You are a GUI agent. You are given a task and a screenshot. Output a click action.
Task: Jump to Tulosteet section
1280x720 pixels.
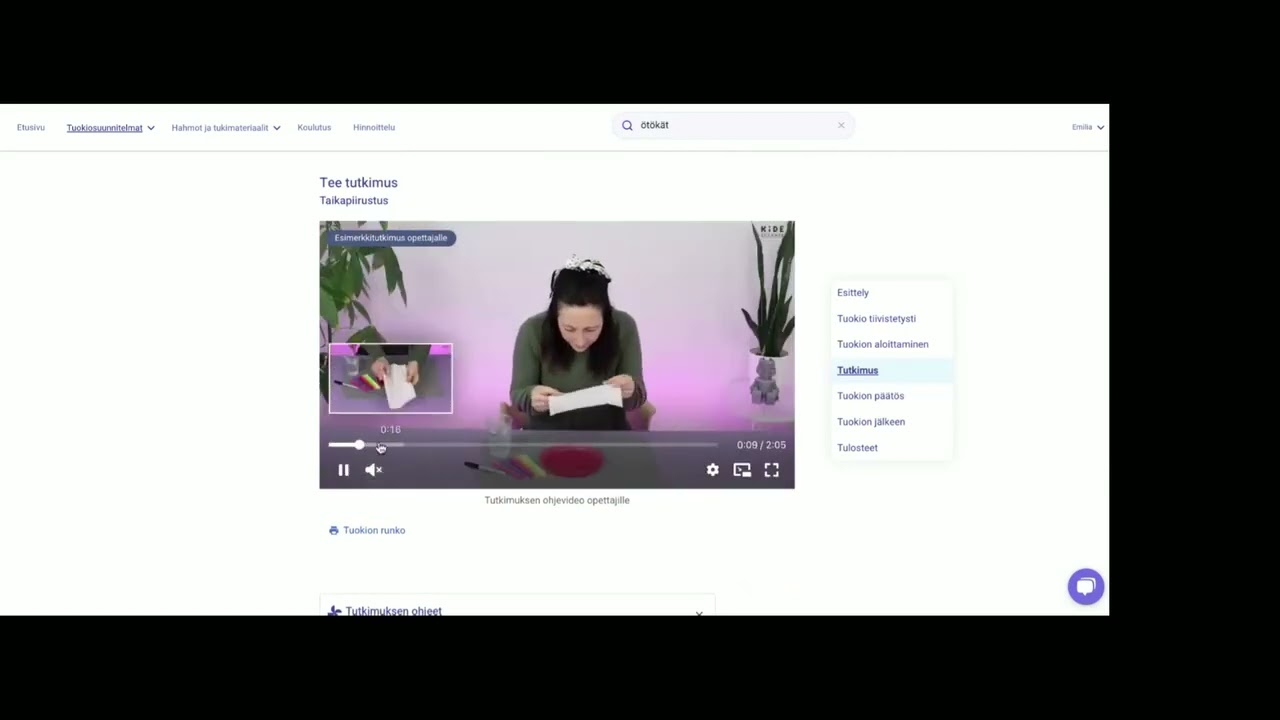[857, 448]
